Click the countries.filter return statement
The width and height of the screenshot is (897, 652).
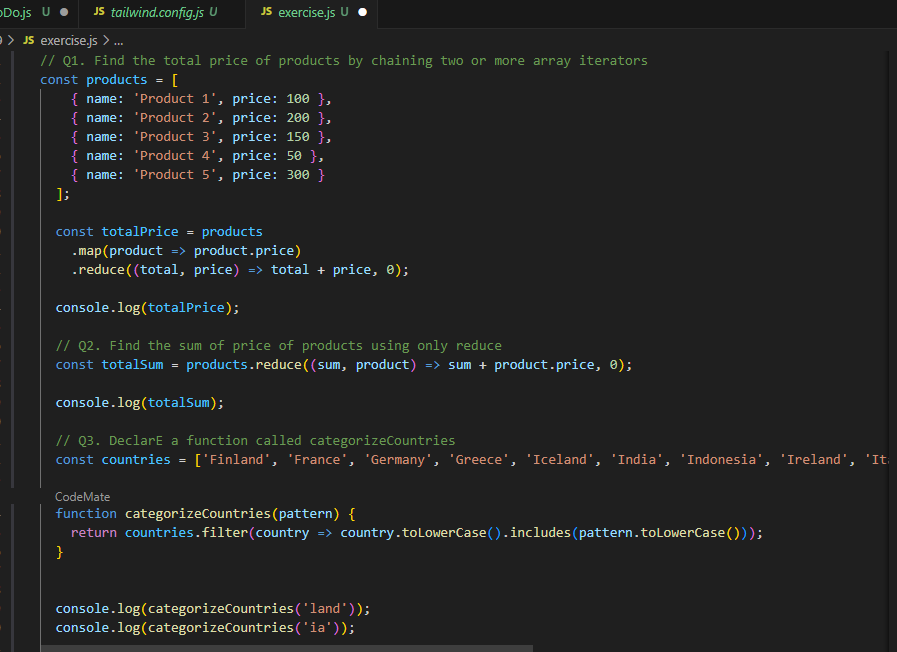[416, 532]
